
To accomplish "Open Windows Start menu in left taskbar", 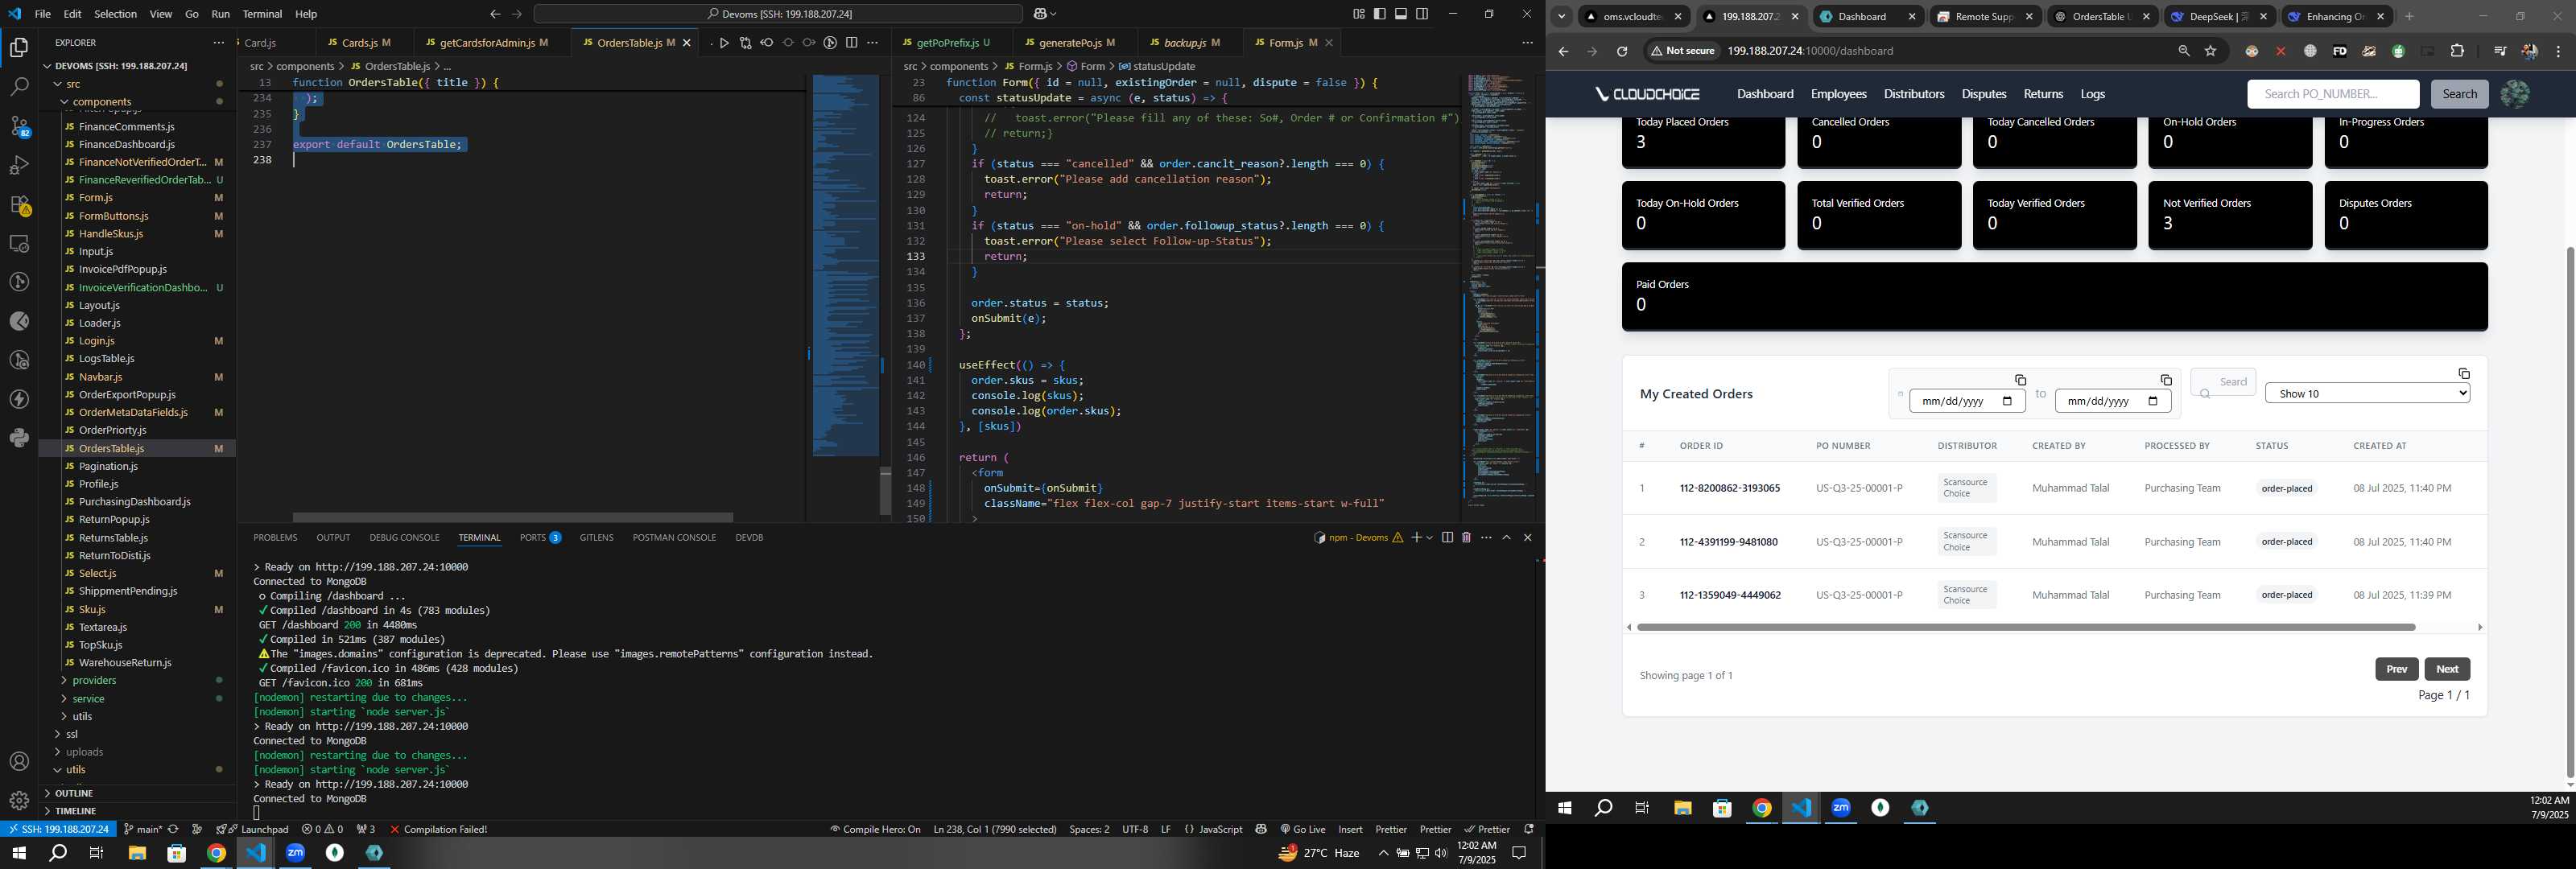I will [18, 853].
